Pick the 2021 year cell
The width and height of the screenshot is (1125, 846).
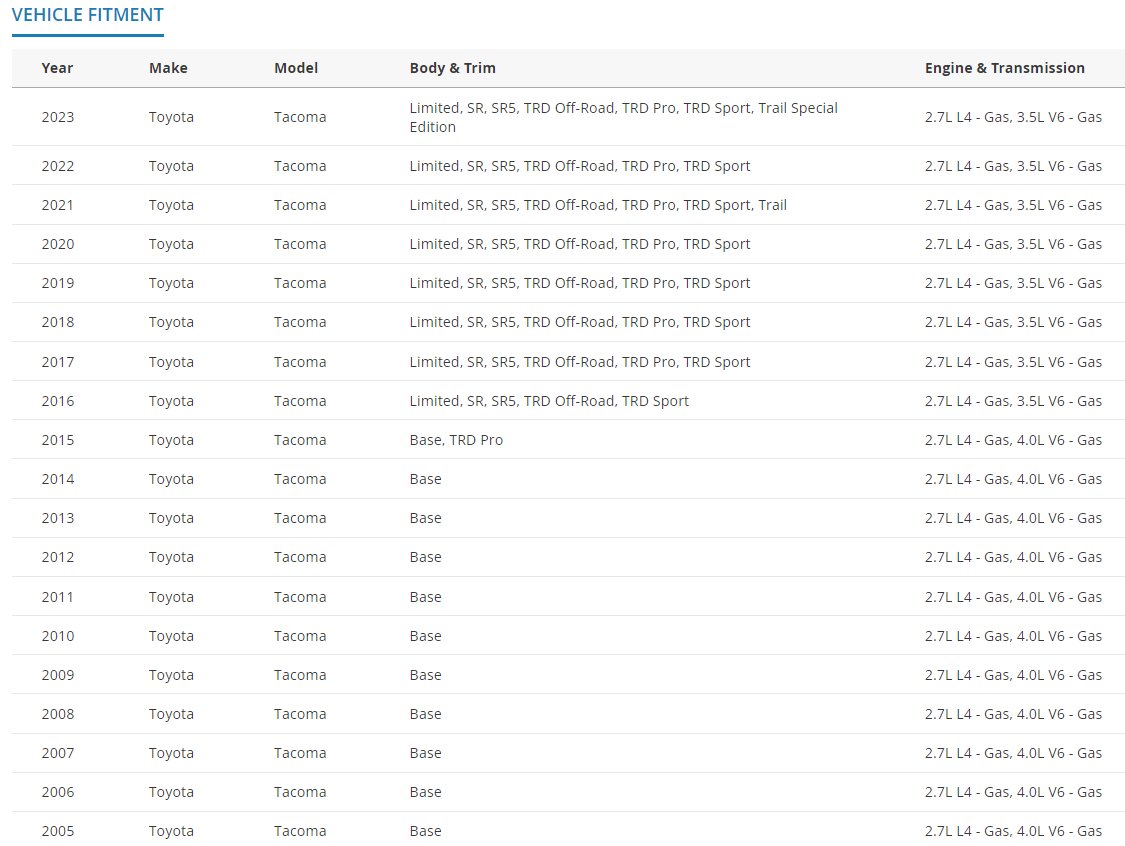(x=57, y=205)
